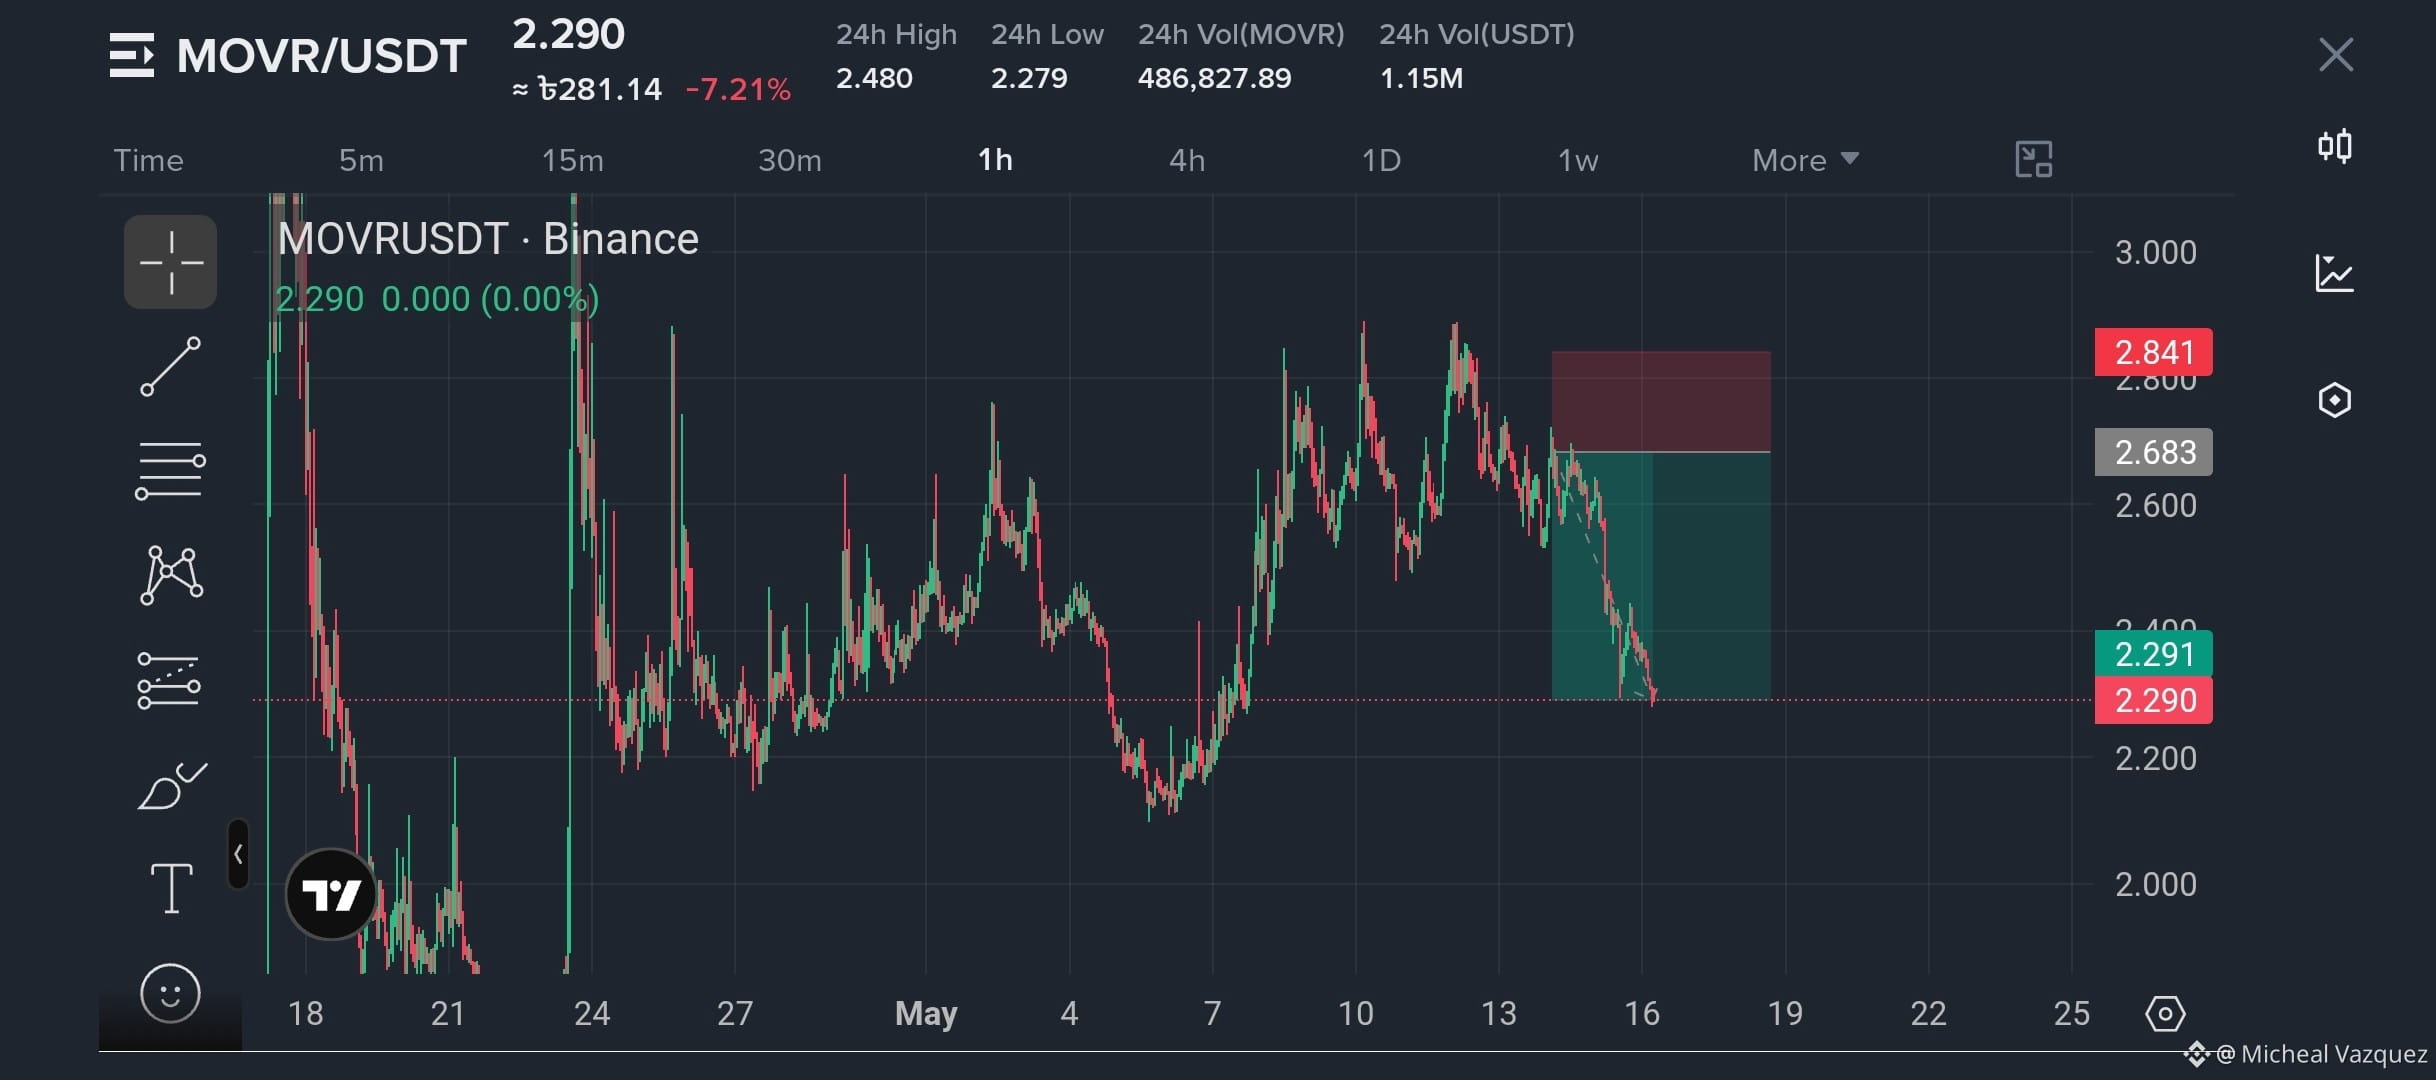Viewport: 2436px width, 1080px height.
Task: Open the MOVR/USDT pair selector
Action: [x=321, y=56]
